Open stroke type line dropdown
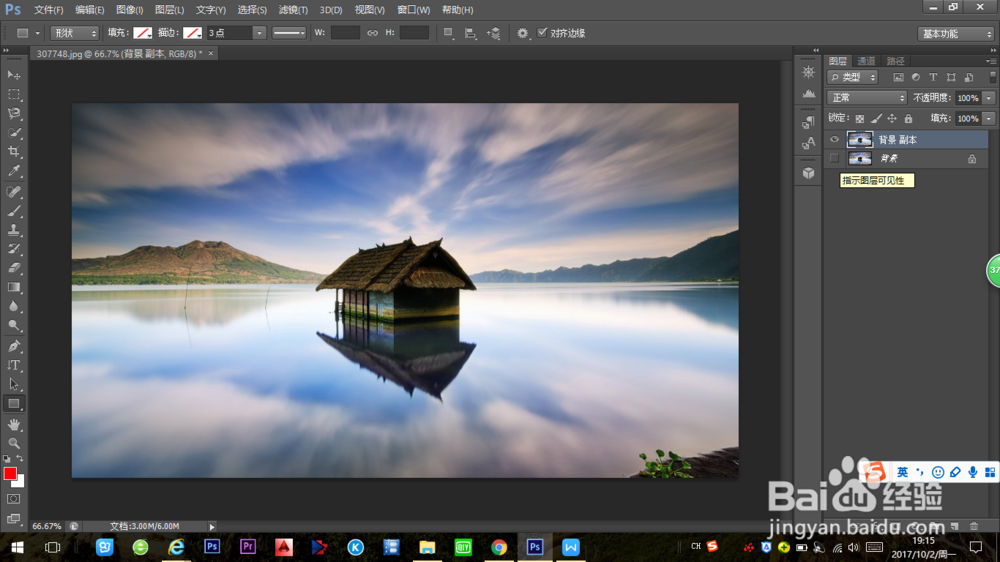The height and width of the screenshot is (562, 1000). coord(289,33)
